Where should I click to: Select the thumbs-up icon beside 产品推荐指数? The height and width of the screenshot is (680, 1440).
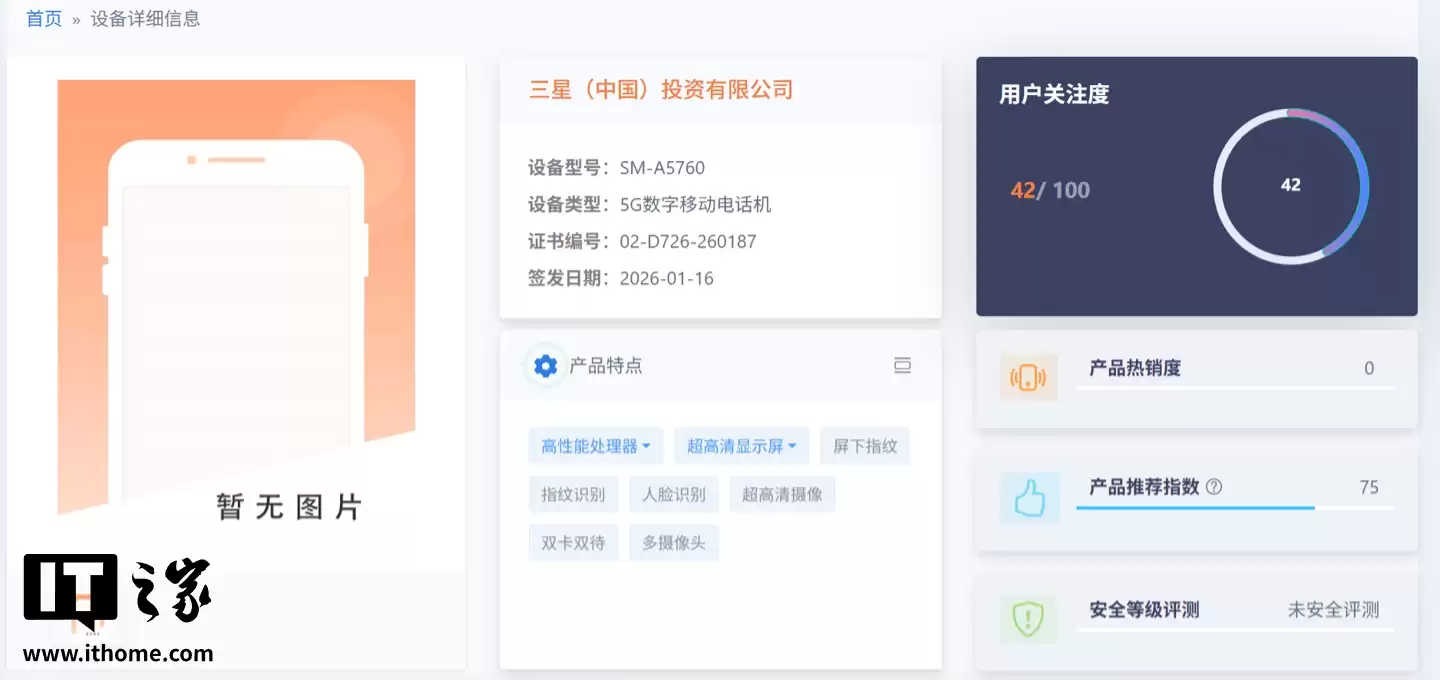[1029, 497]
